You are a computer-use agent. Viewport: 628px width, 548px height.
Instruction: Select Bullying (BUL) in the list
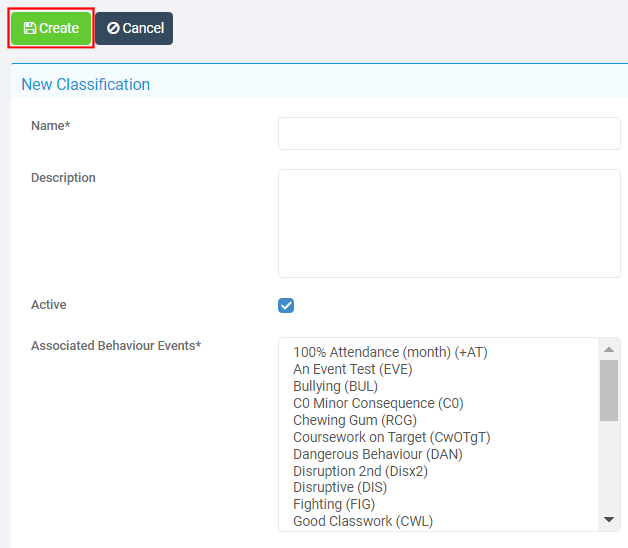click(335, 386)
